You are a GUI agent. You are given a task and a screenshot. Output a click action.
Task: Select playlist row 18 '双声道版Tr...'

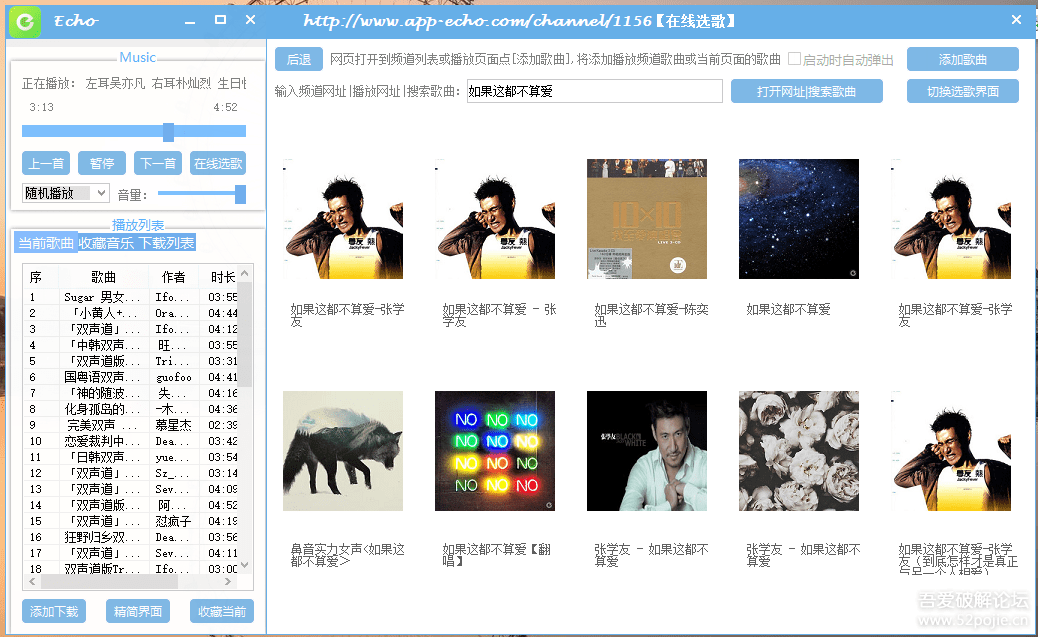[130, 569]
